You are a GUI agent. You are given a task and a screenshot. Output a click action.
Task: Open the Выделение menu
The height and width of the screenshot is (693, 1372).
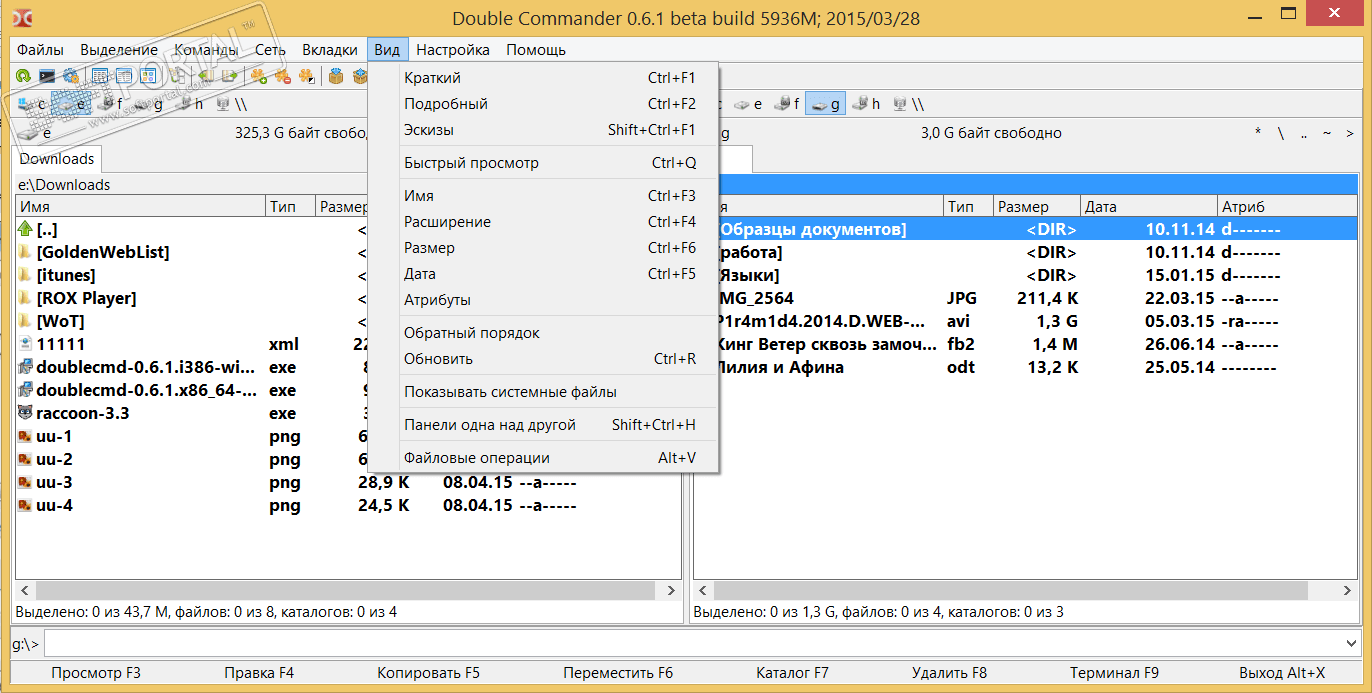[x=119, y=50]
